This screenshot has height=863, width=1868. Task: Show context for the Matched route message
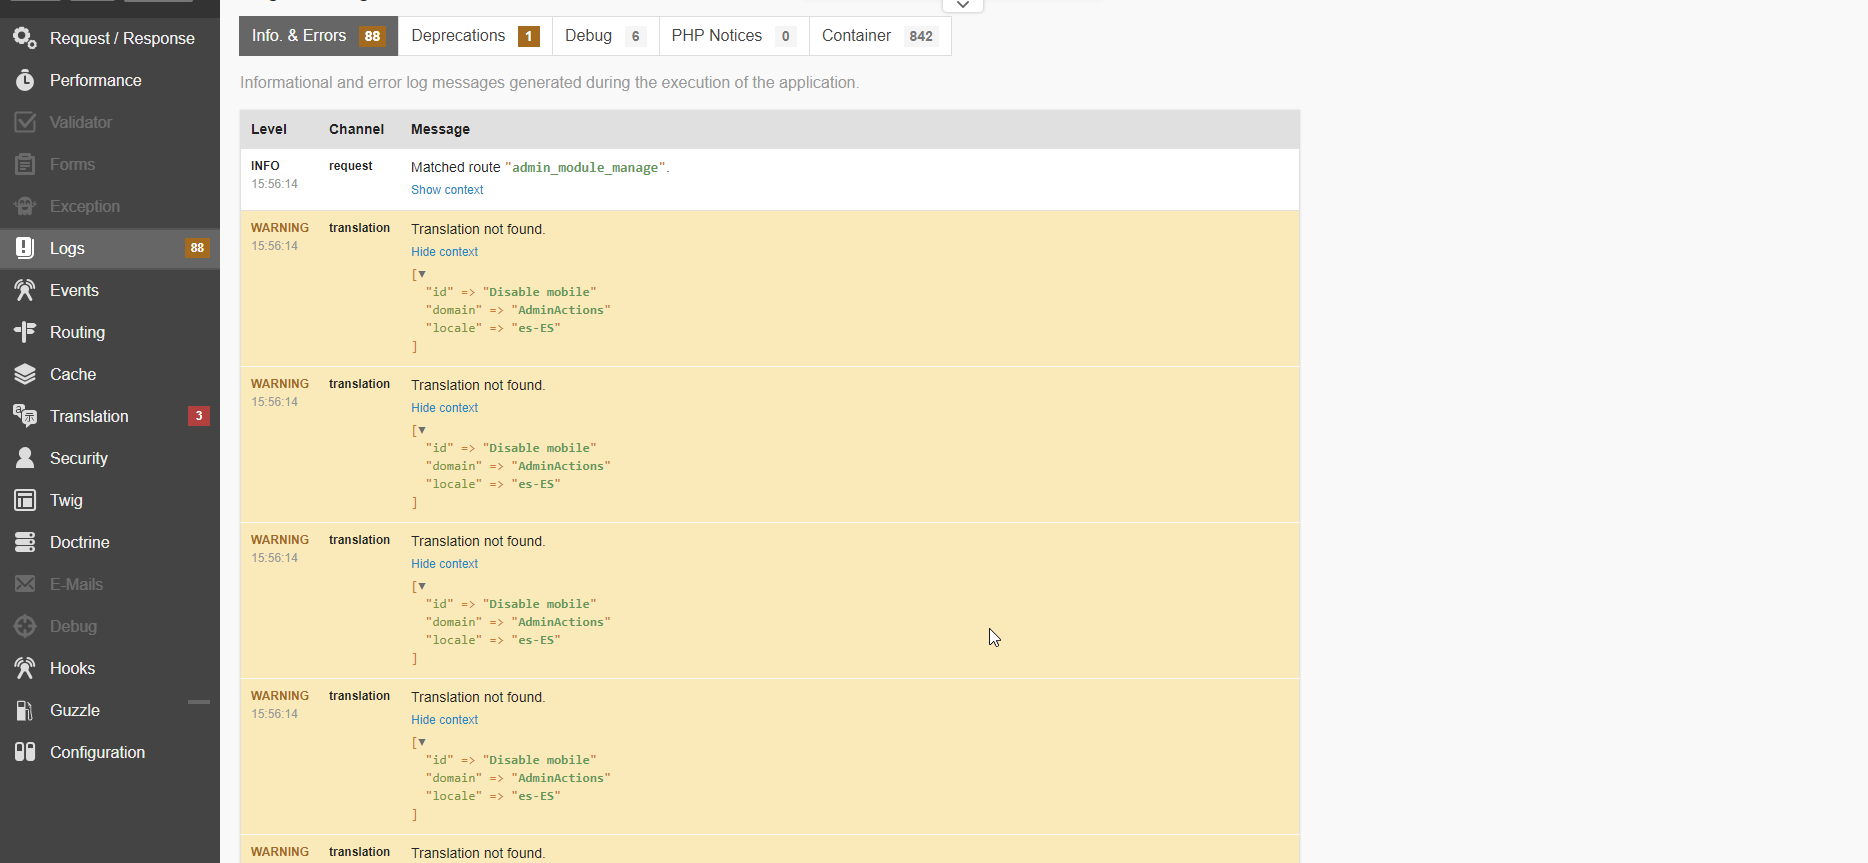point(447,190)
